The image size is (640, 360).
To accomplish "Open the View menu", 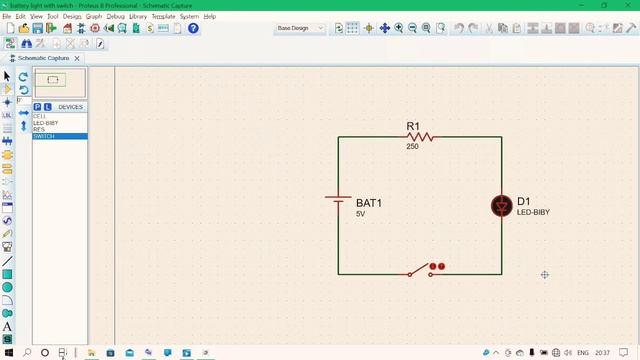I will pyautogui.click(x=36, y=17).
